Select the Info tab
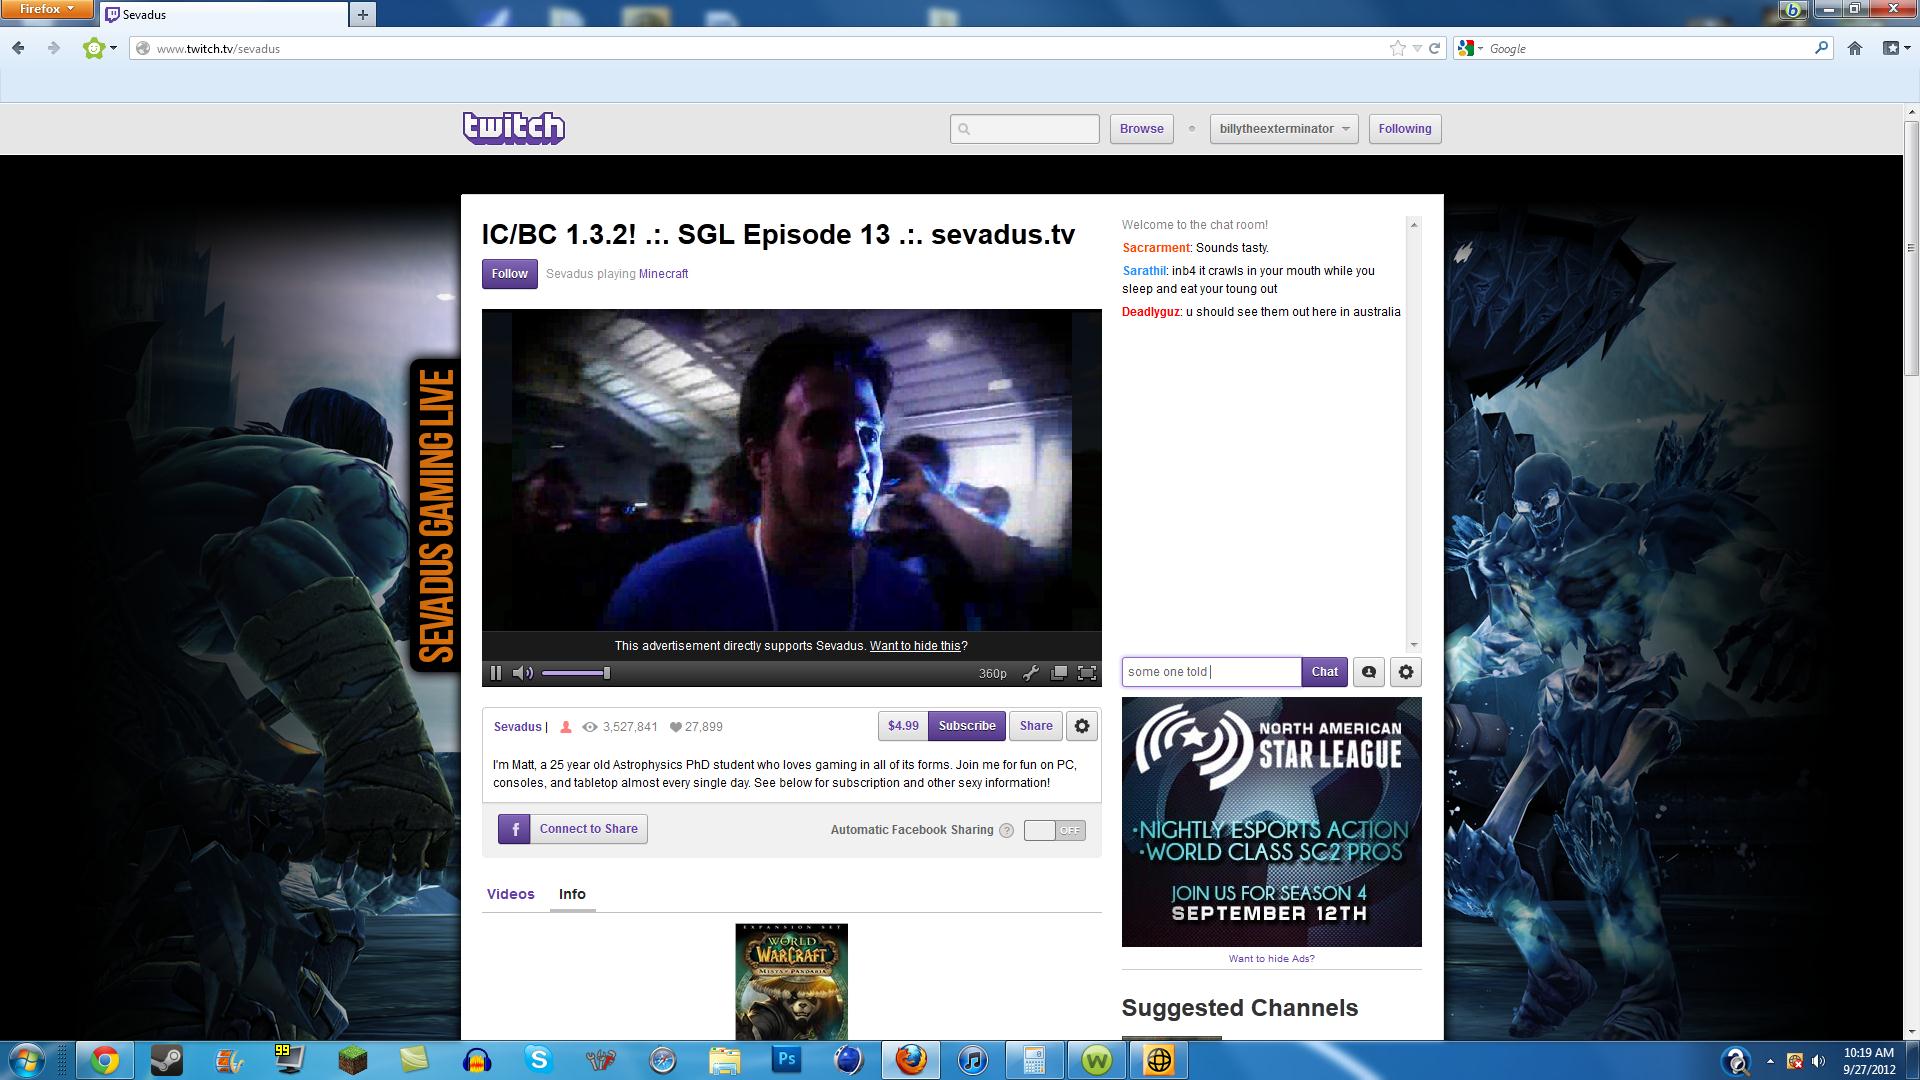 click(572, 894)
